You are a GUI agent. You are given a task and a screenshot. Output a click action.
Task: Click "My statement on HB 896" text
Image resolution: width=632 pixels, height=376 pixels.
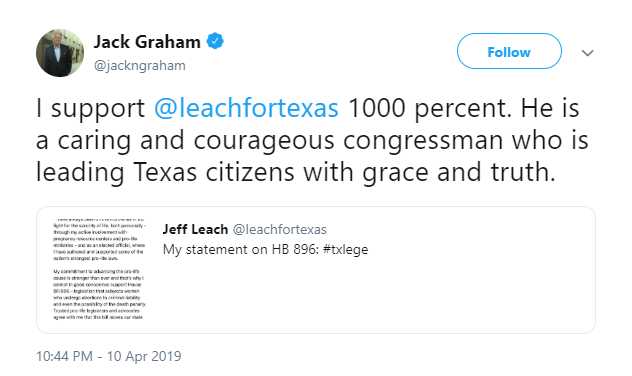pos(241,249)
